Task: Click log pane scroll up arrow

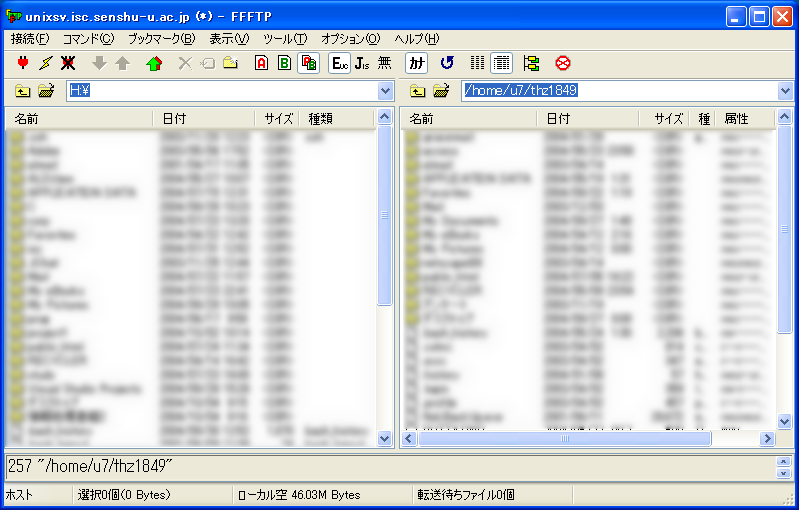Action: 784,462
